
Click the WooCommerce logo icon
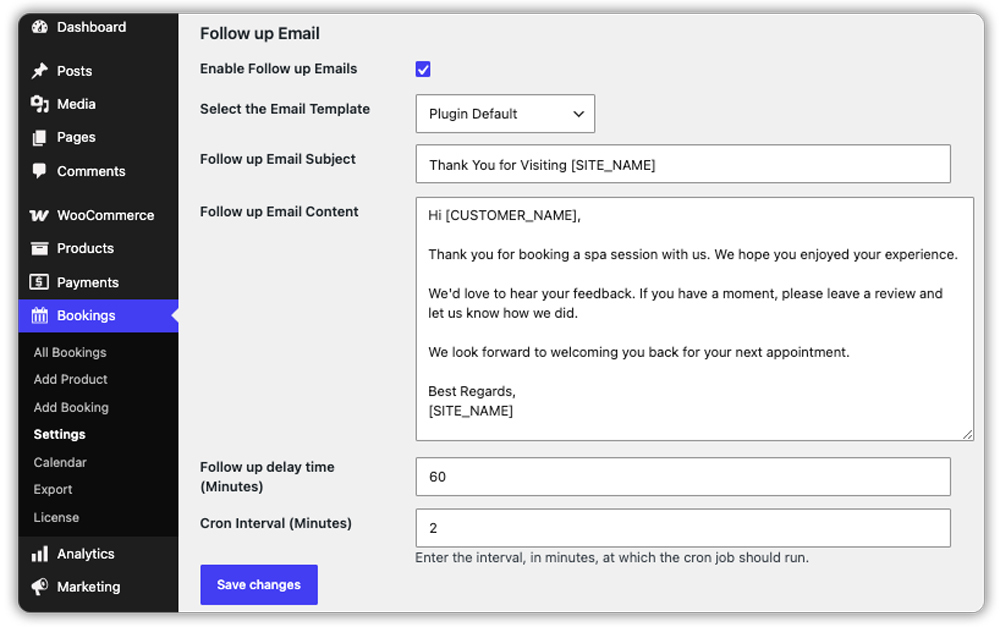point(40,216)
